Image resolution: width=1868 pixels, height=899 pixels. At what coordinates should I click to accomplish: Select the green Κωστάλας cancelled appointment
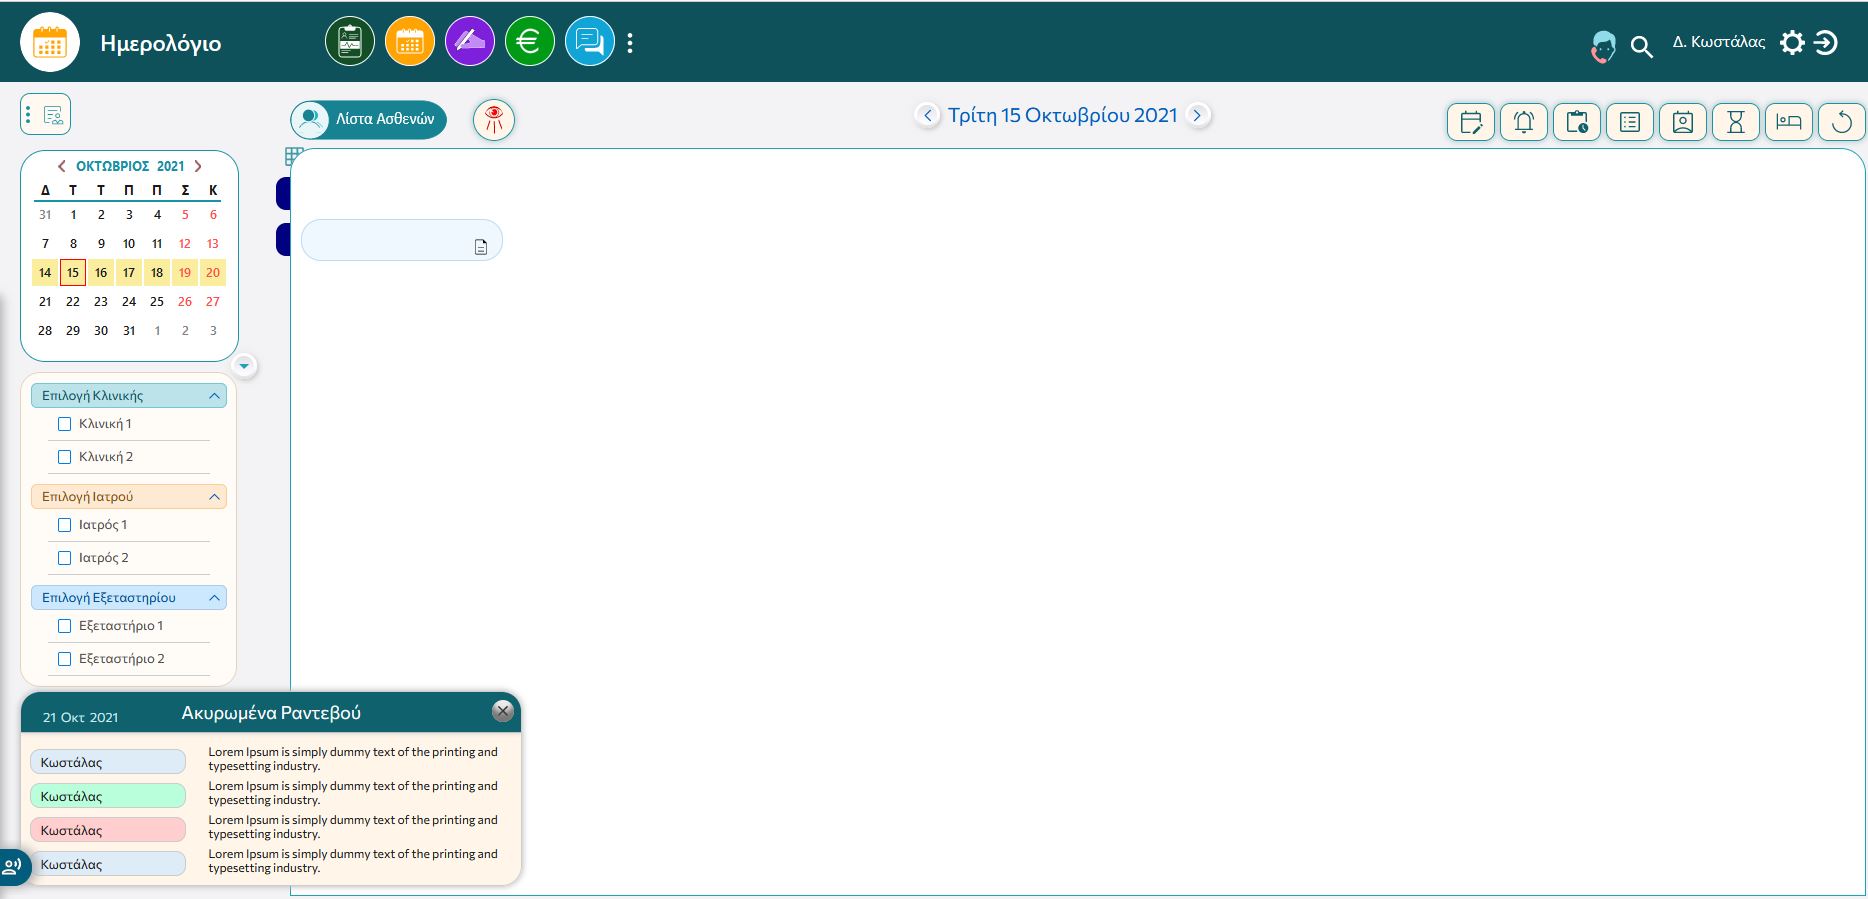pyautogui.click(x=108, y=796)
